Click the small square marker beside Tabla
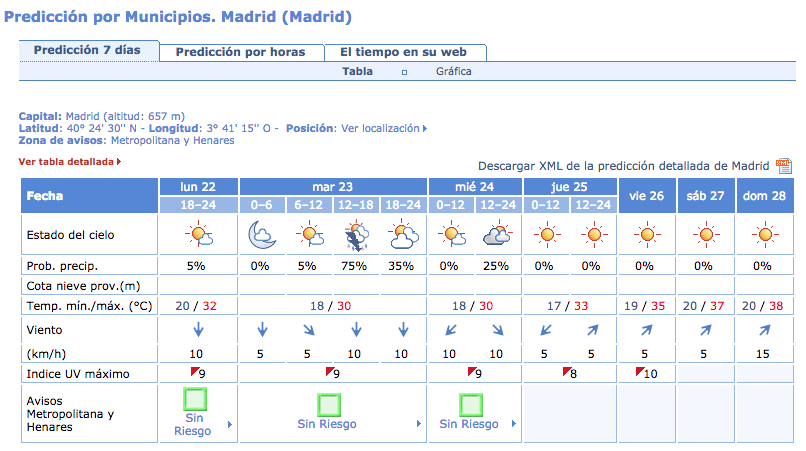The width and height of the screenshot is (806, 451). [405, 73]
